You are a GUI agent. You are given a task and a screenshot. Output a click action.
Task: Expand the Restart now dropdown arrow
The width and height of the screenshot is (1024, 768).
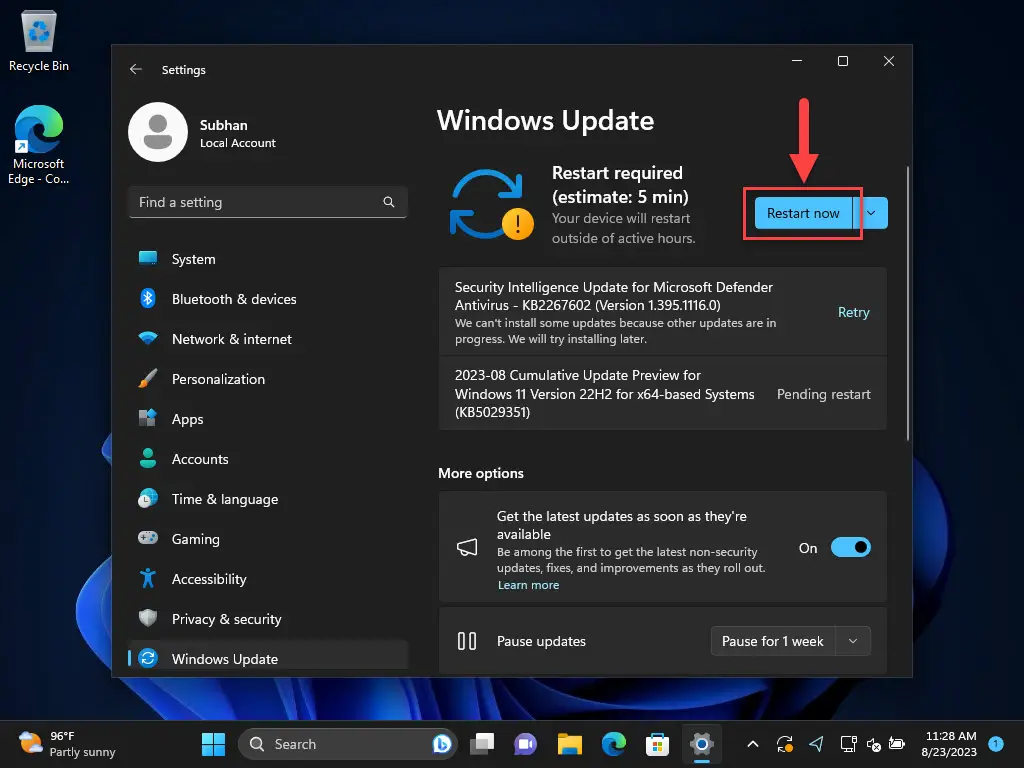tap(871, 214)
